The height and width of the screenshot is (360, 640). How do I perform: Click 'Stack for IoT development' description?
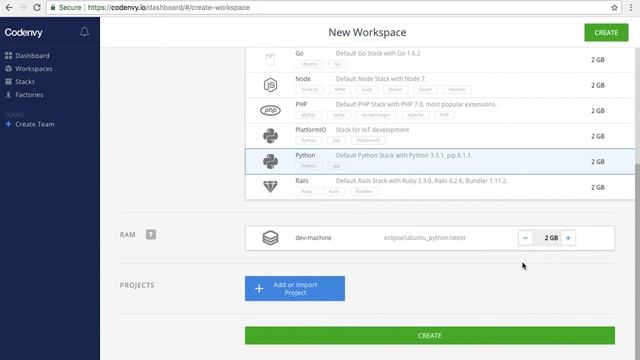(372, 130)
